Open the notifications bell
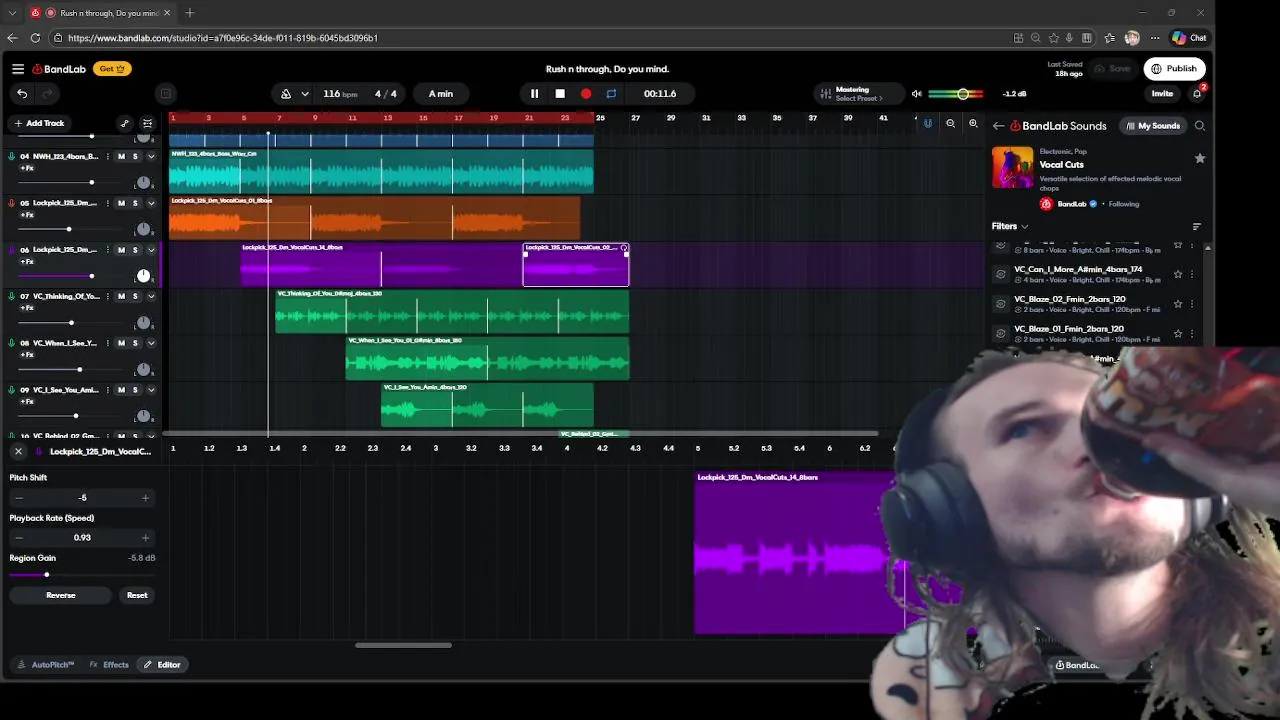This screenshot has width=1280, height=720. pos(1197,94)
